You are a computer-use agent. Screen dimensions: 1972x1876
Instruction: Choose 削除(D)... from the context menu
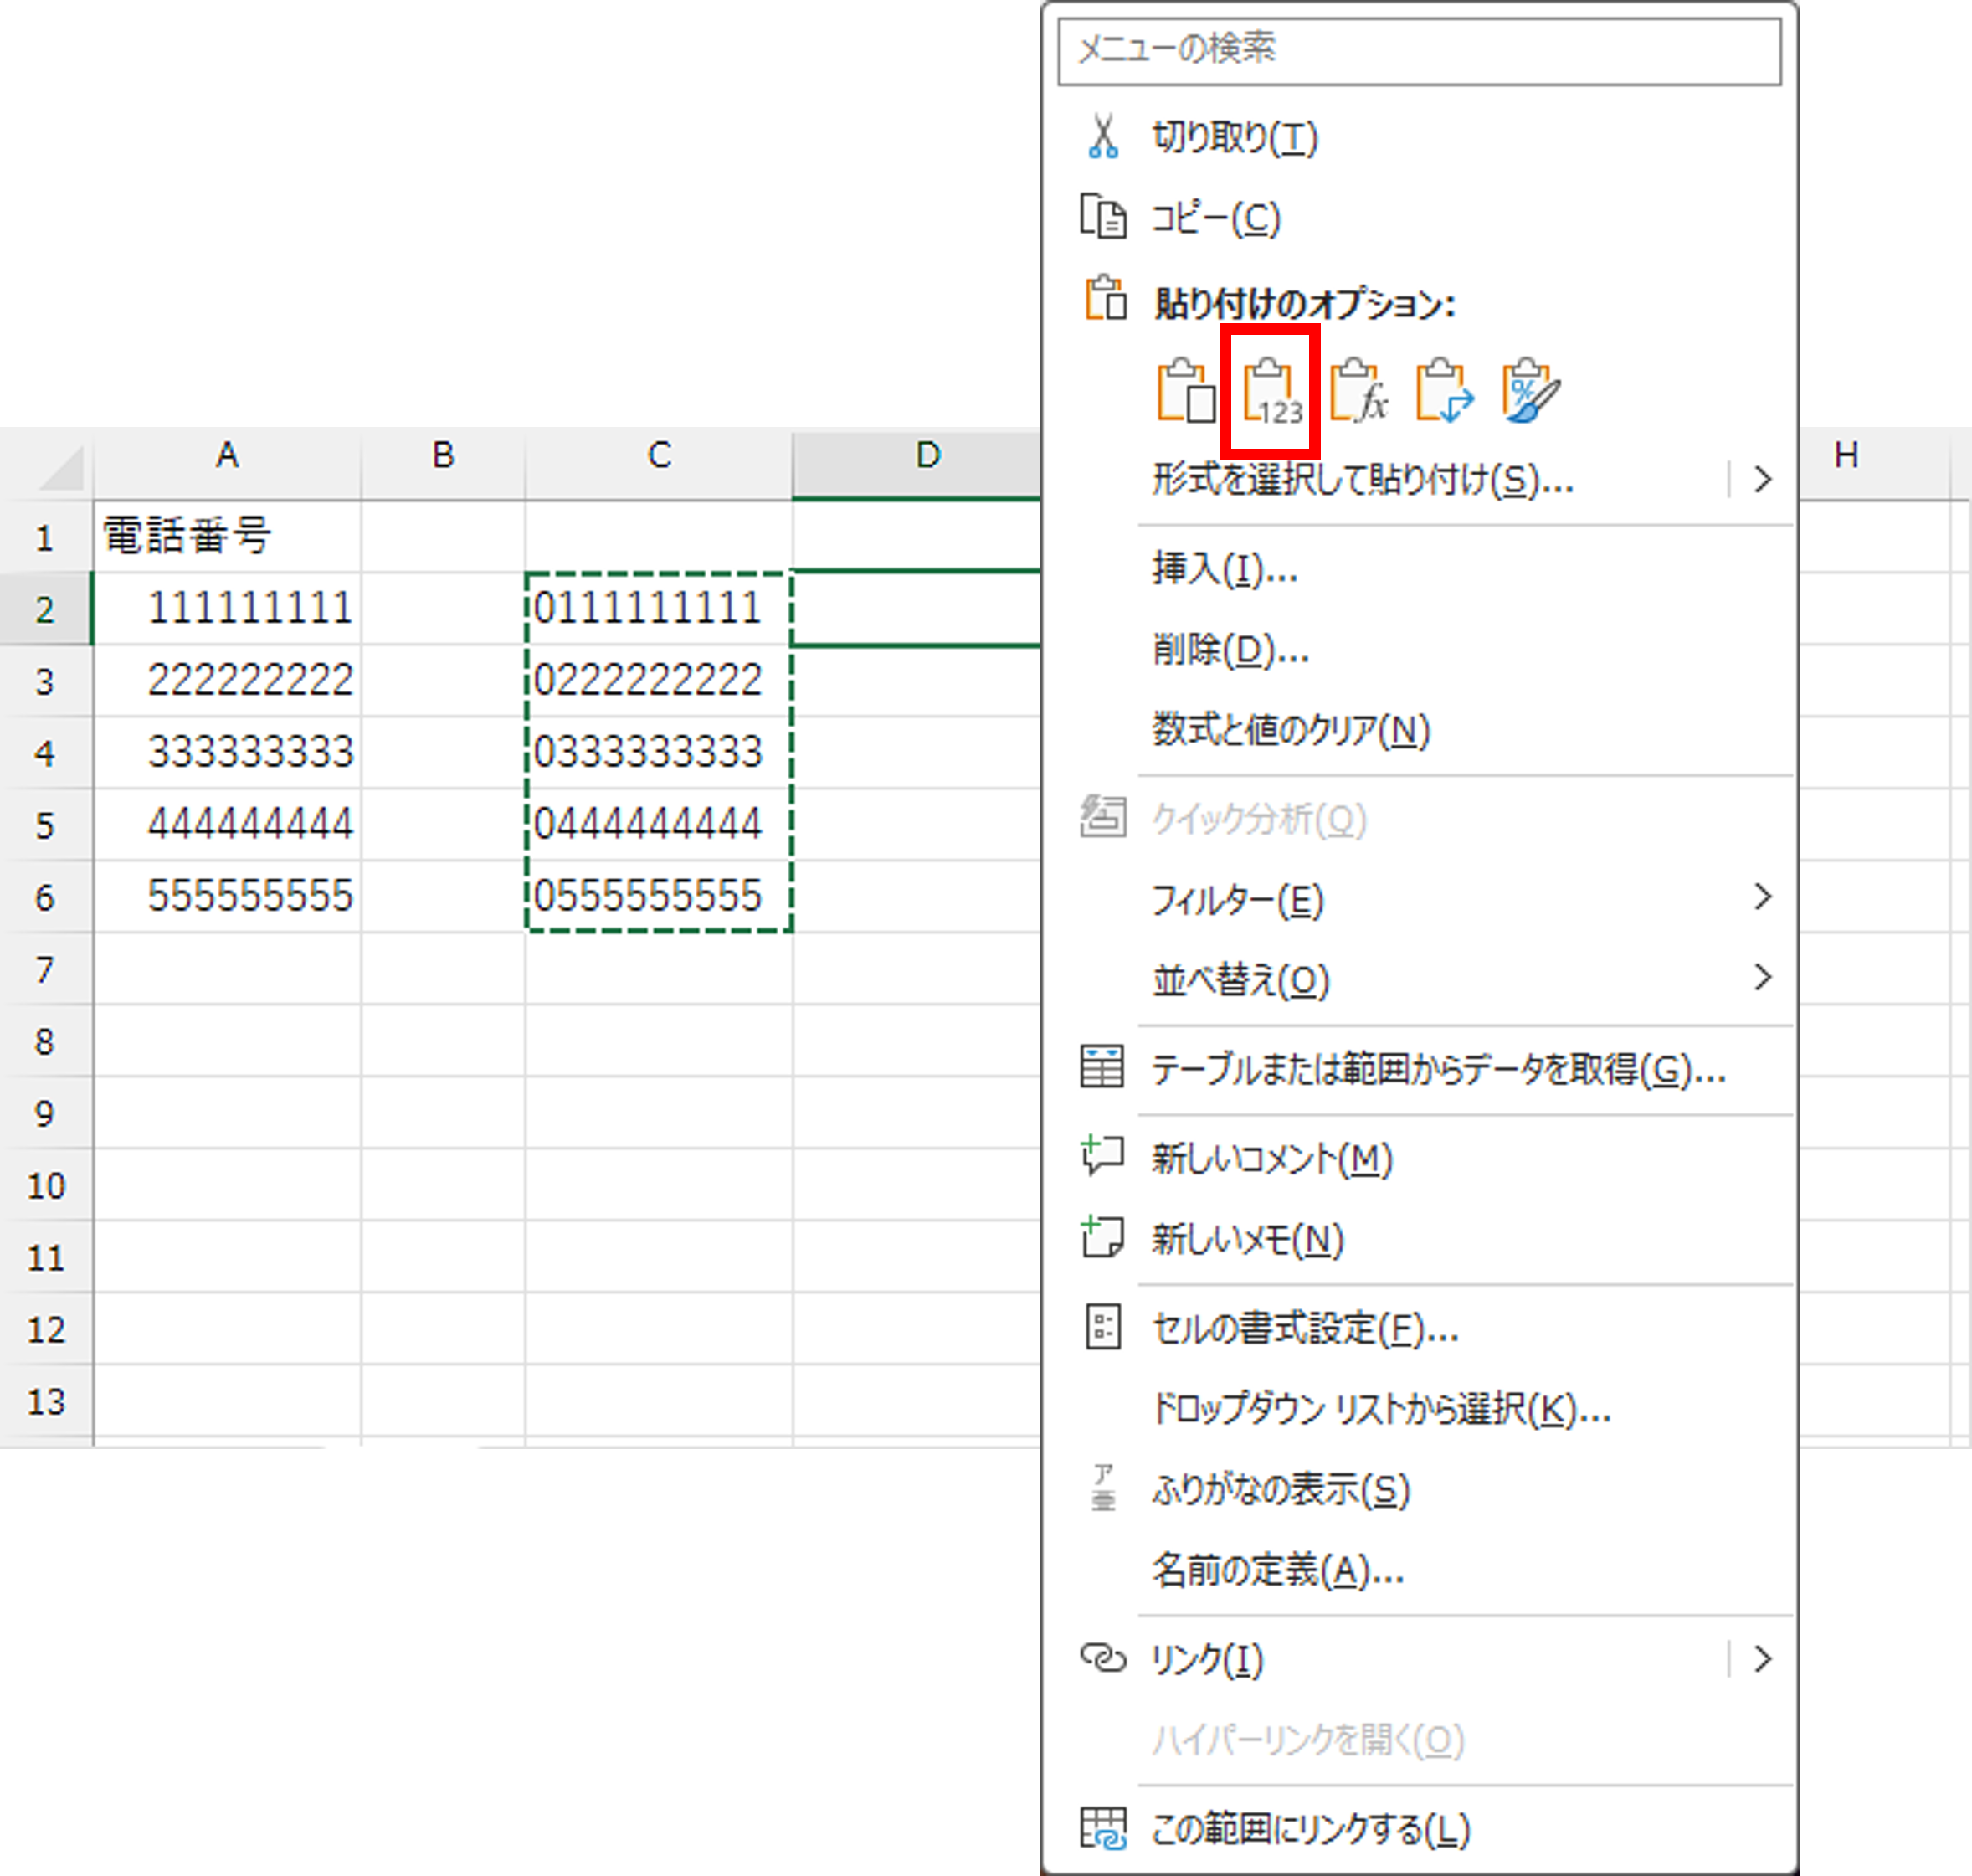[1230, 650]
